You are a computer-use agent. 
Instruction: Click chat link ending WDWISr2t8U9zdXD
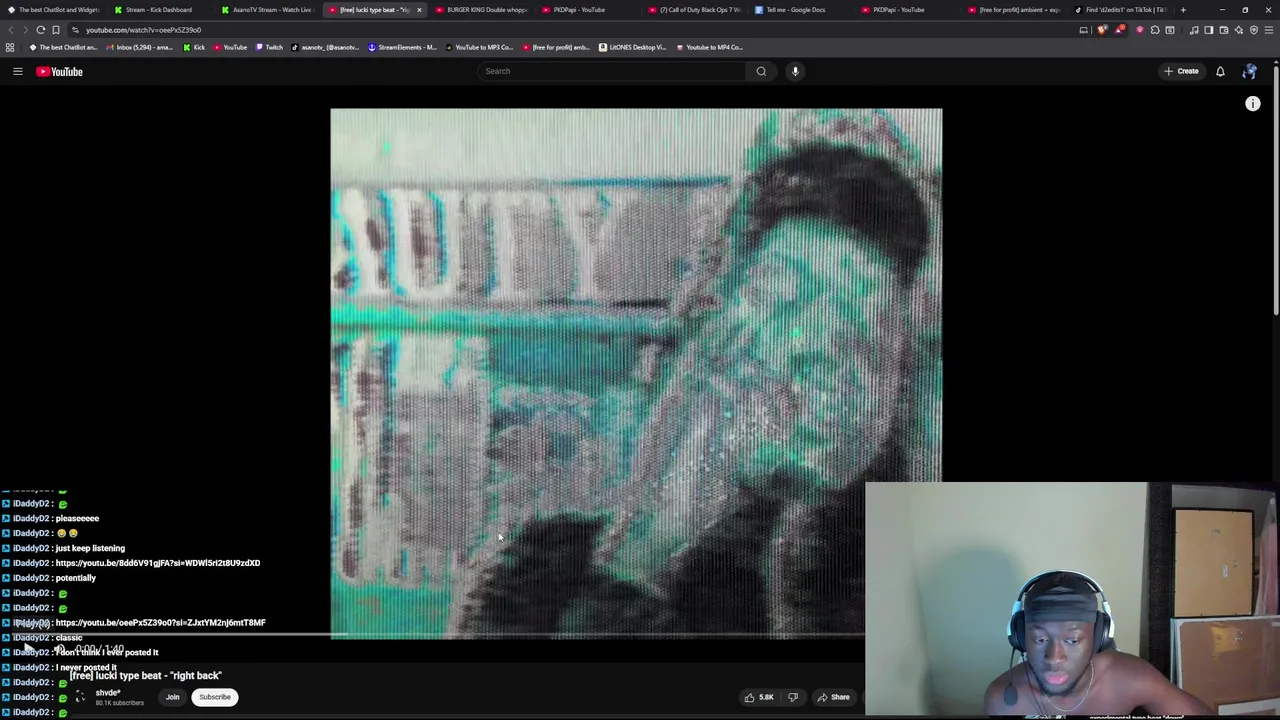(x=158, y=563)
